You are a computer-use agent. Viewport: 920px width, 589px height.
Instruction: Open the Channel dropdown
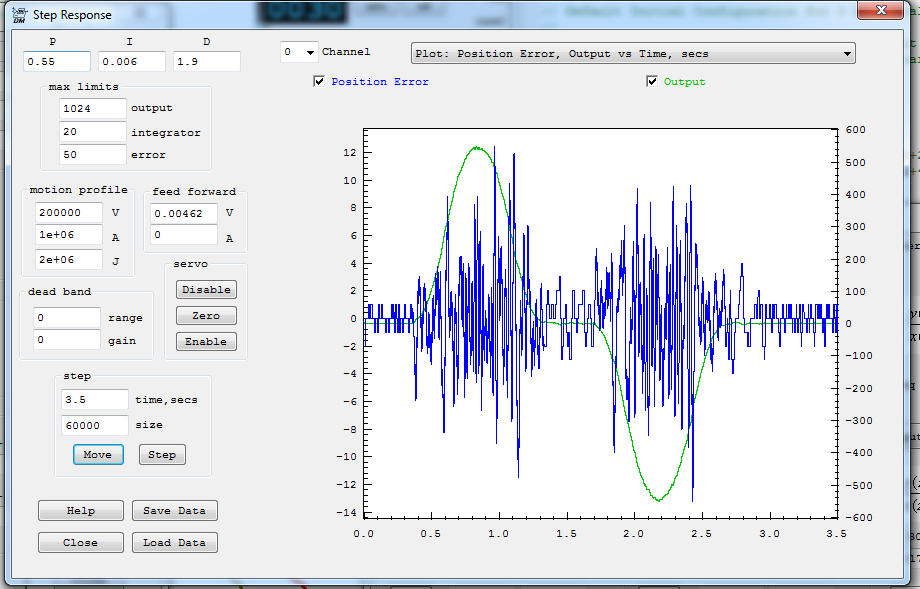pos(299,52)
